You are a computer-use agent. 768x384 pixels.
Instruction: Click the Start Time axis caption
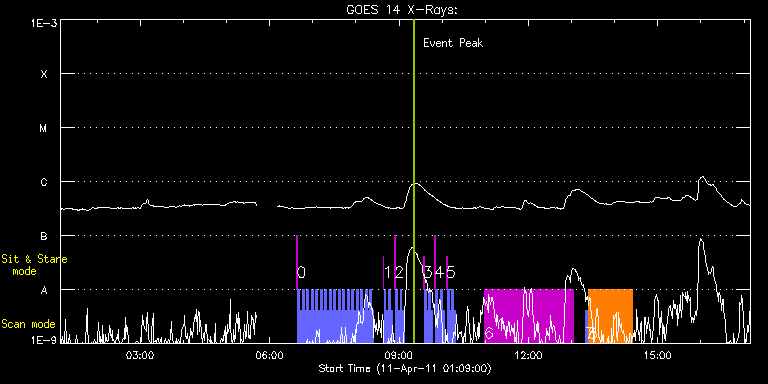click(x=405, y=368)
